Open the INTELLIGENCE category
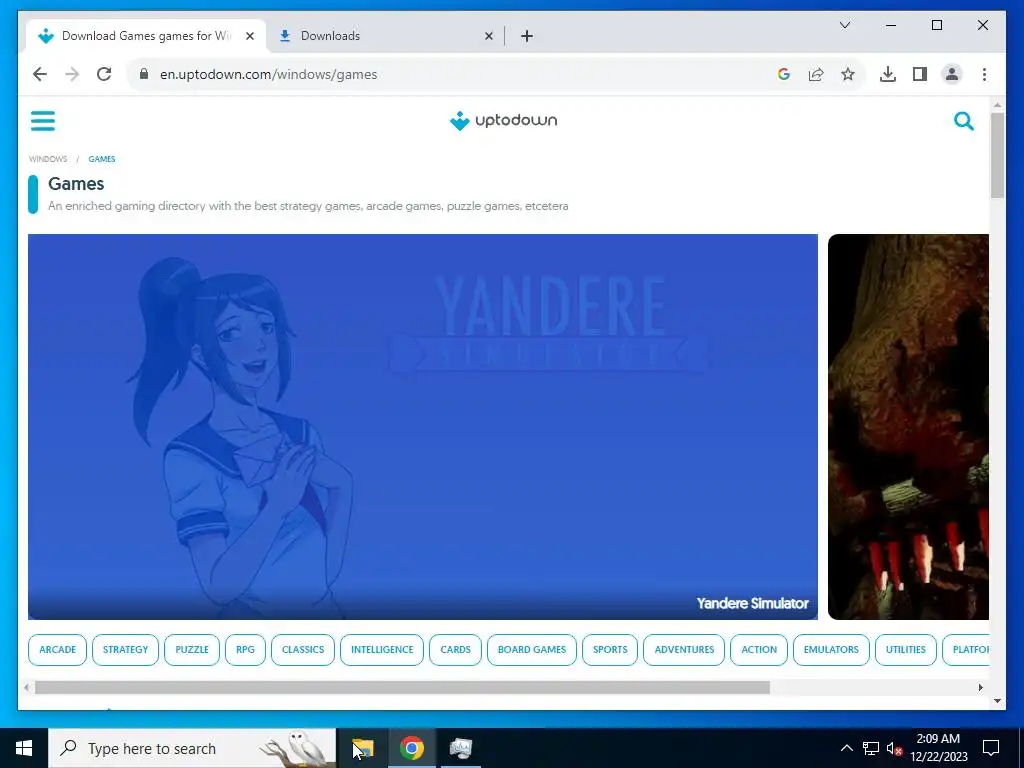Screen dimensions: 1024x768 (x=382, y=650)
